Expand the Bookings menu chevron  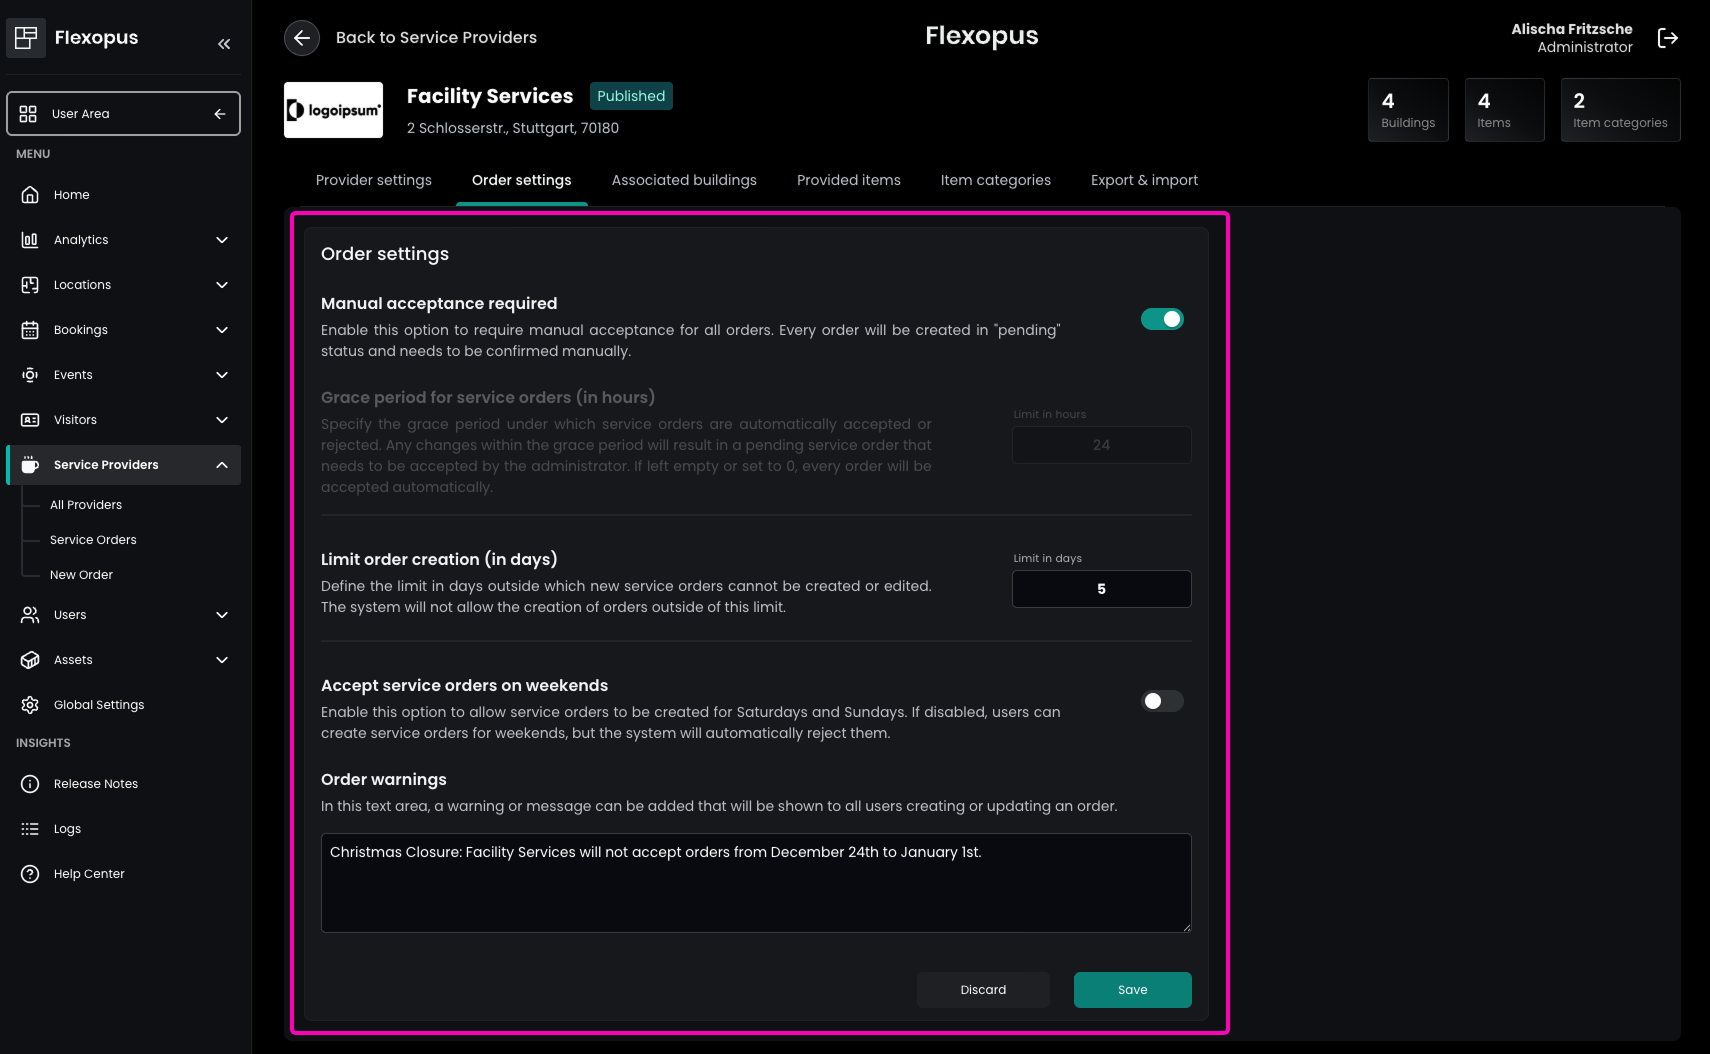coord(222,330)
